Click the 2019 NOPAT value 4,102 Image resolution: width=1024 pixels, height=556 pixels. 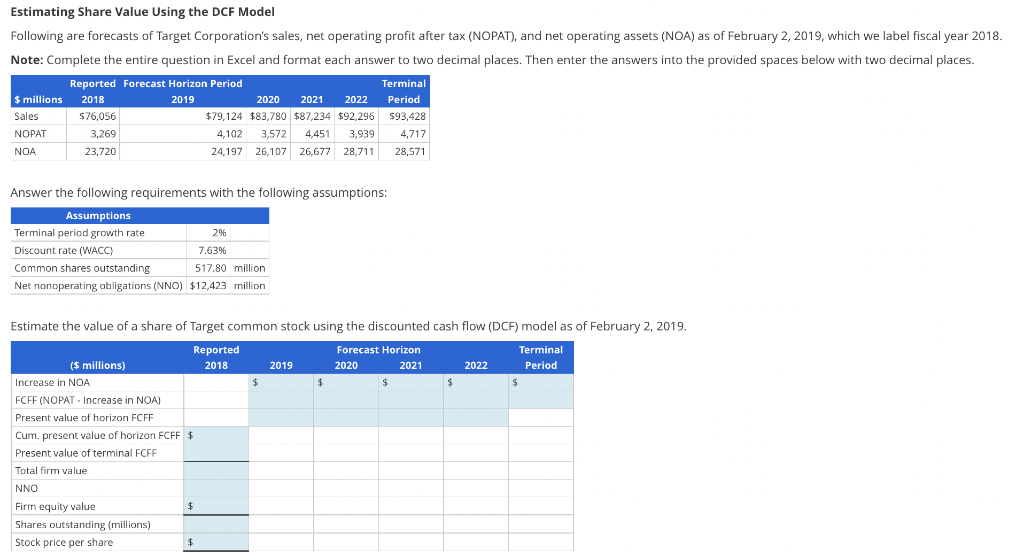(230, 134)
